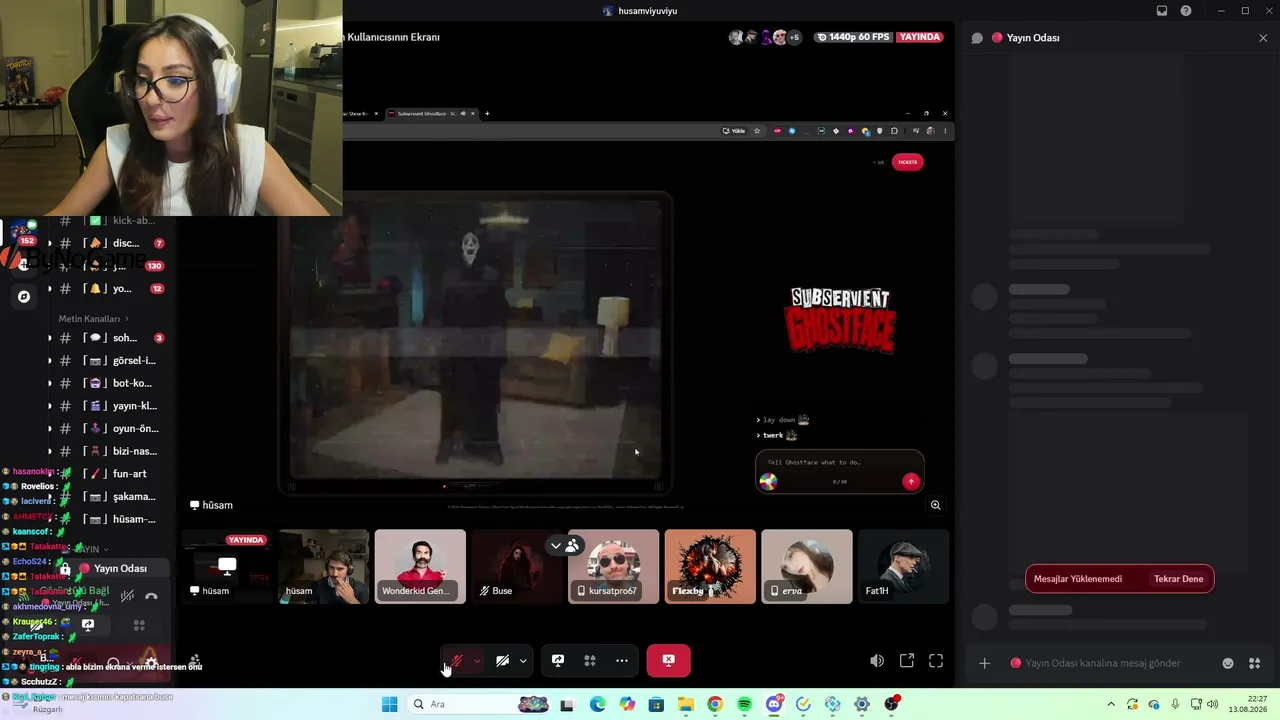Click the screen share button
Image resolution: width=1280 pixels, height=720 pixels.
pos(558,660)
